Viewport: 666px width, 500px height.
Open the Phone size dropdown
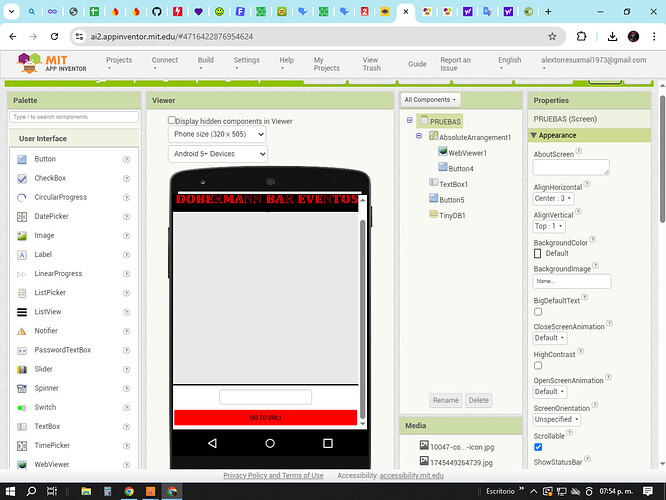[x=217, y=134]
